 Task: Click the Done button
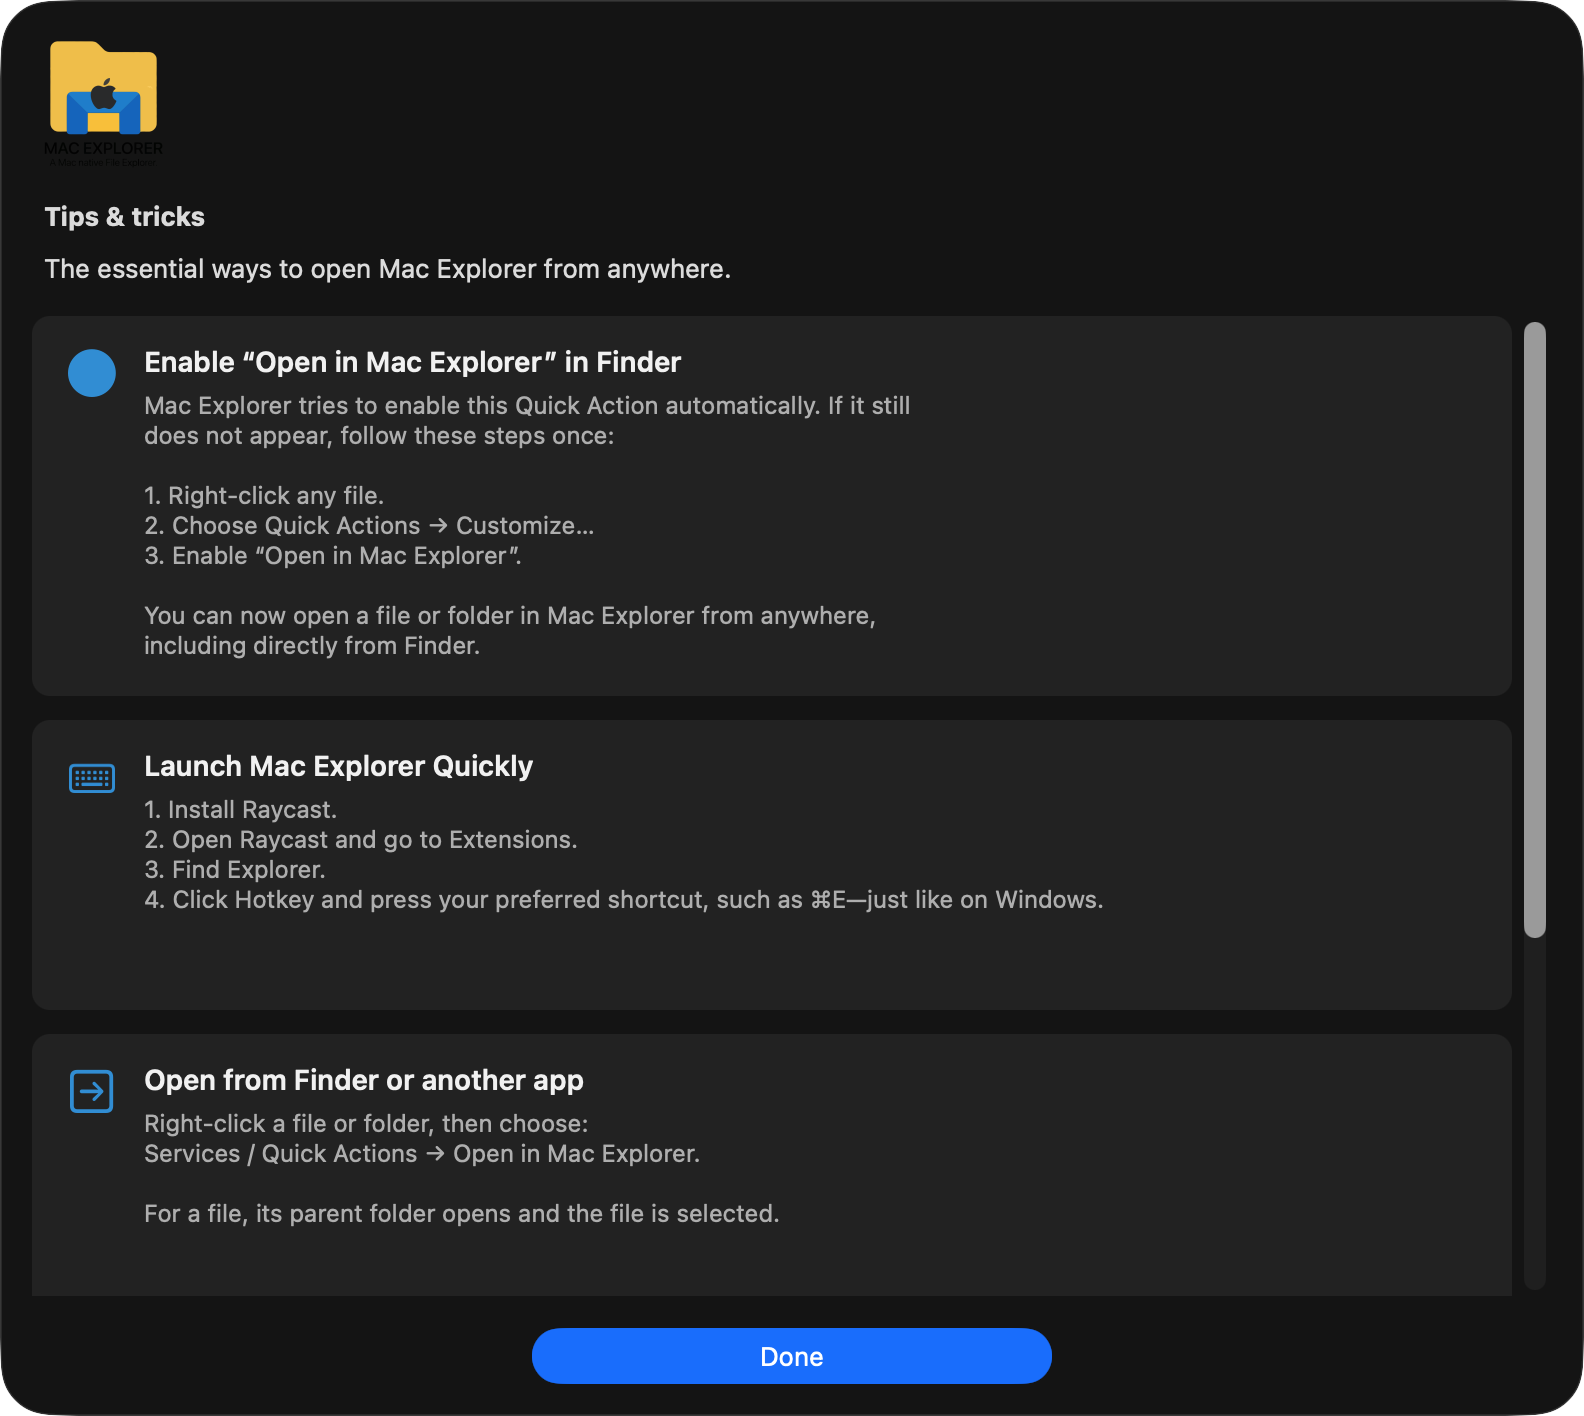click(x=792, y=1356)
